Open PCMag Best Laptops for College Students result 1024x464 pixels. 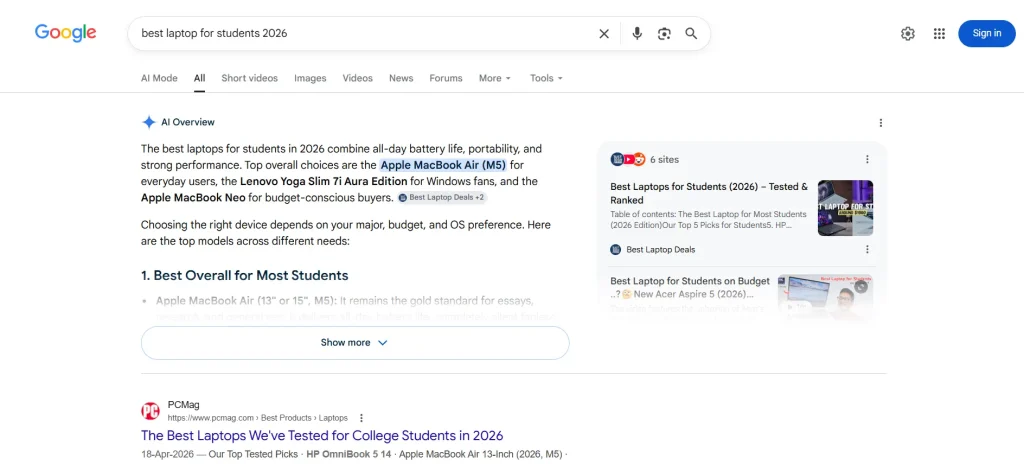coord(322,435)
